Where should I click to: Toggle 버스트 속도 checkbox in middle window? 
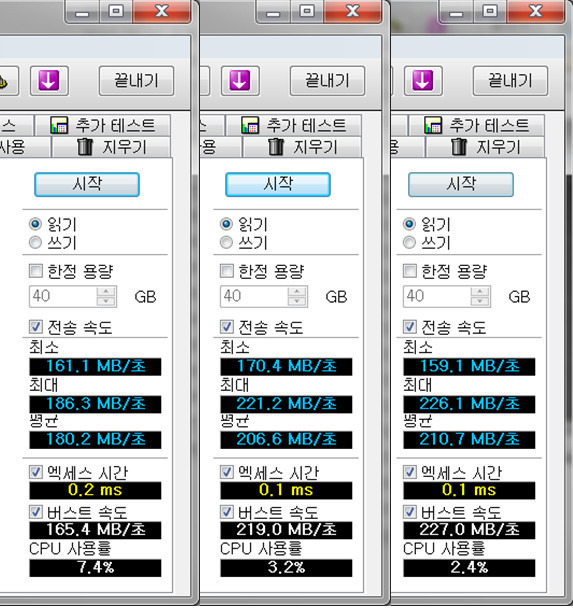226,512
